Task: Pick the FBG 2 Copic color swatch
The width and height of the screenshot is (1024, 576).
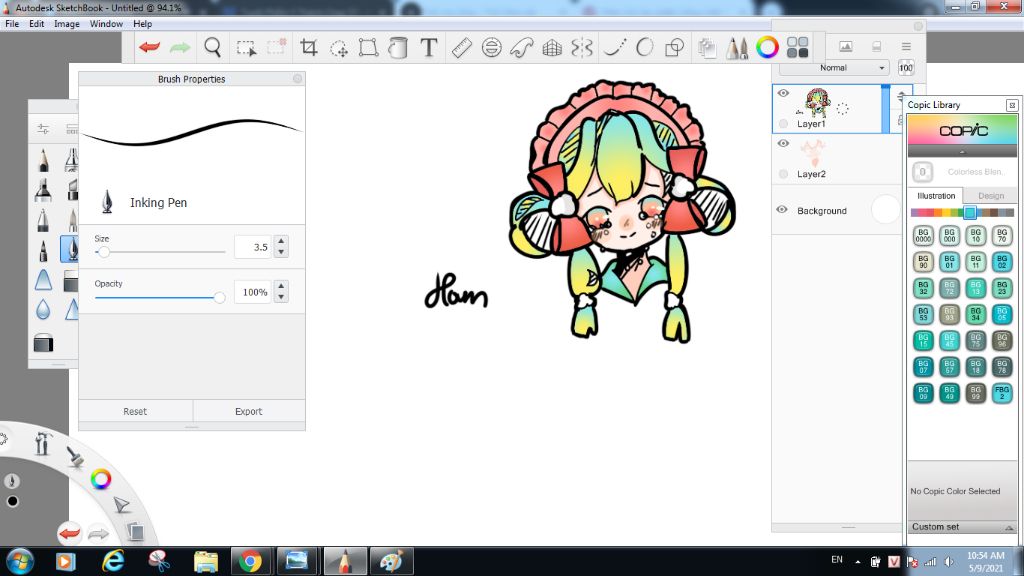Action: coord(1002,392)
